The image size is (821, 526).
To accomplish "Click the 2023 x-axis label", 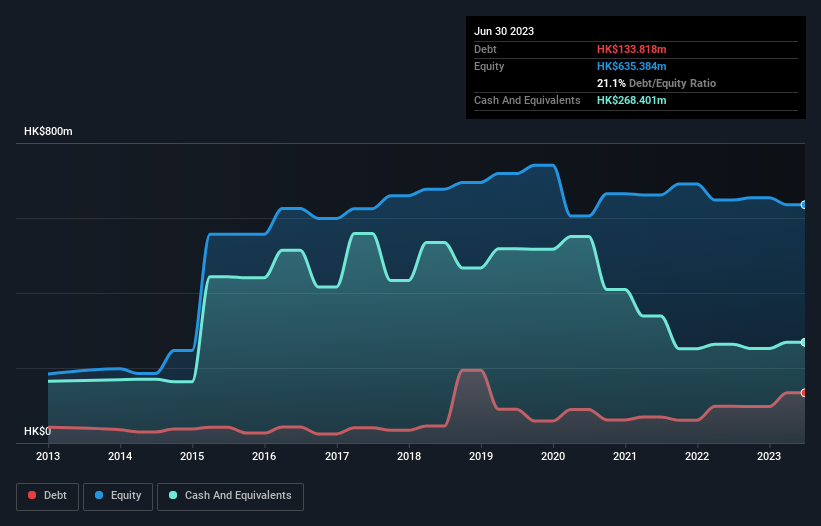I will pos(769,456).
